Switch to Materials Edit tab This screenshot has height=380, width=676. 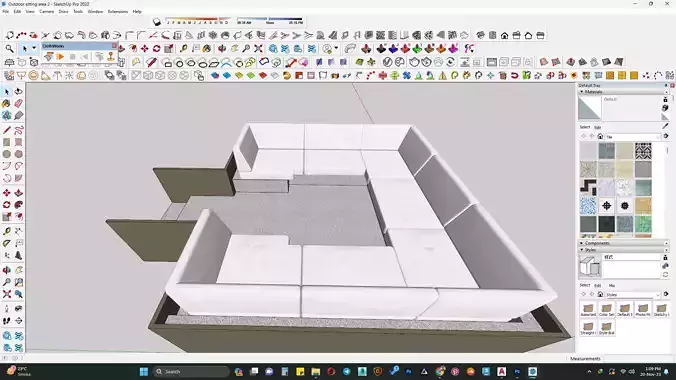click(598, 127)
